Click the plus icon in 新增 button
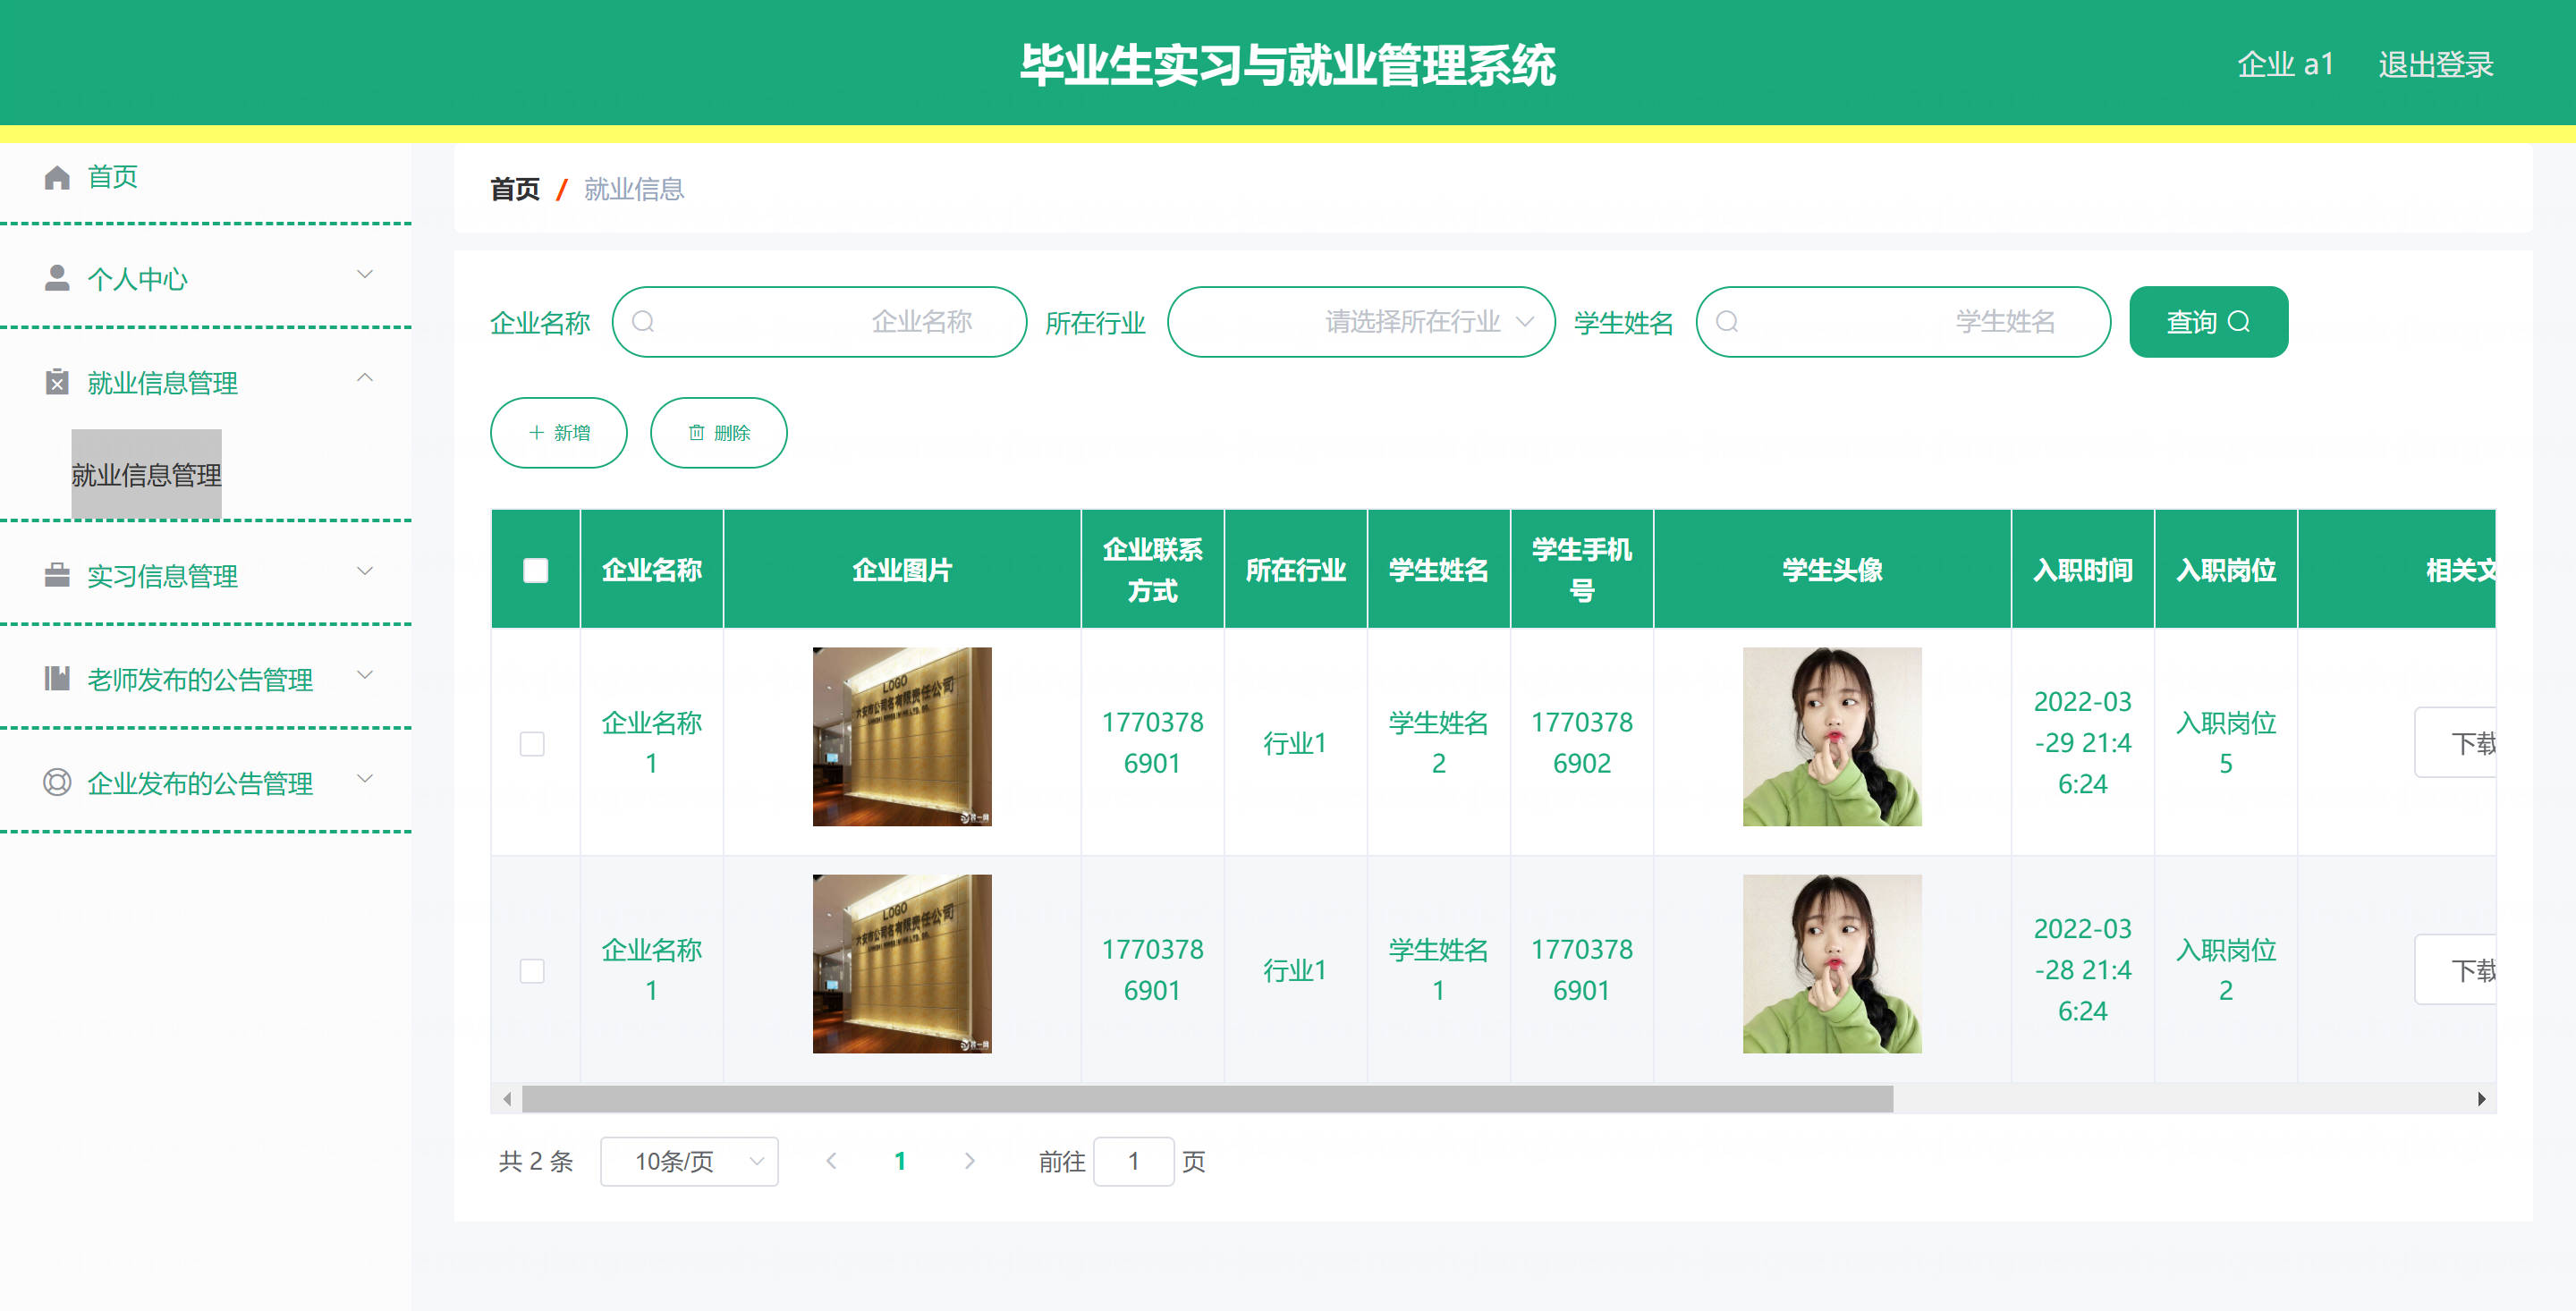Viewport: 2576px width, 1311px height. [x=536, y=433]
